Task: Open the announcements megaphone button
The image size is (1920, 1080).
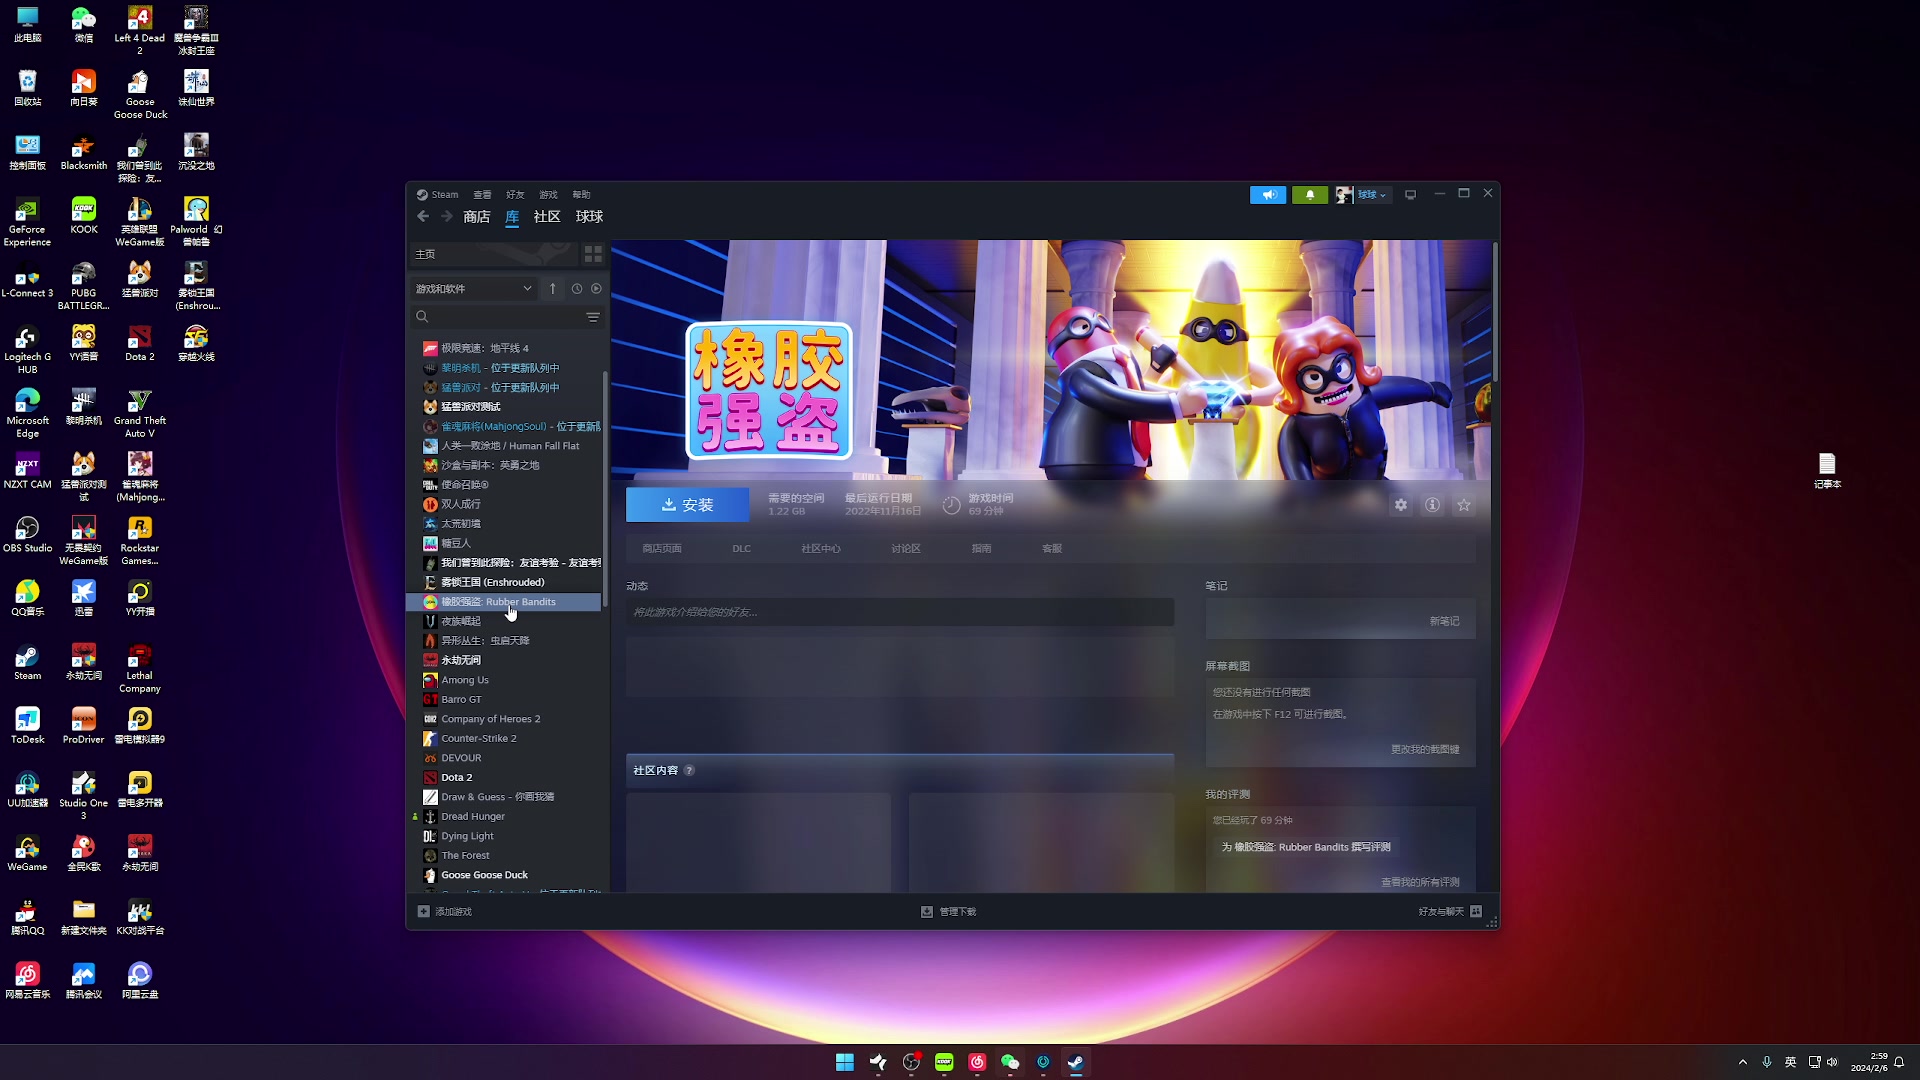Action: [1268, 195]
